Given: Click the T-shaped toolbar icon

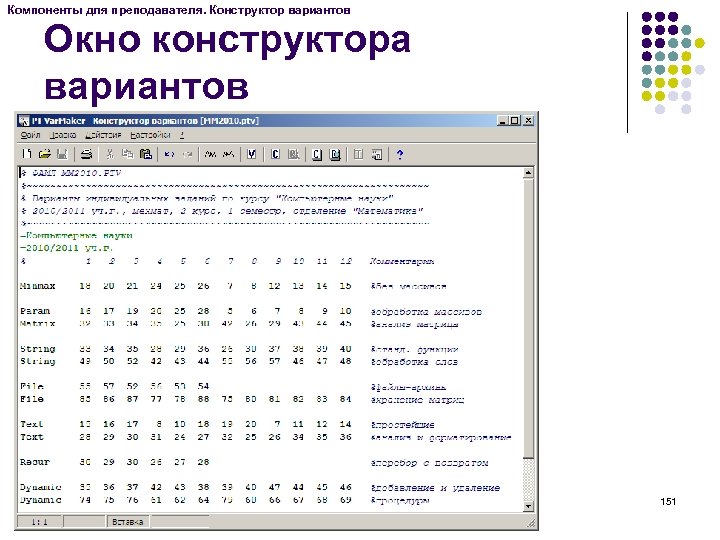Looking at the screenshot, I should [359, 154].
